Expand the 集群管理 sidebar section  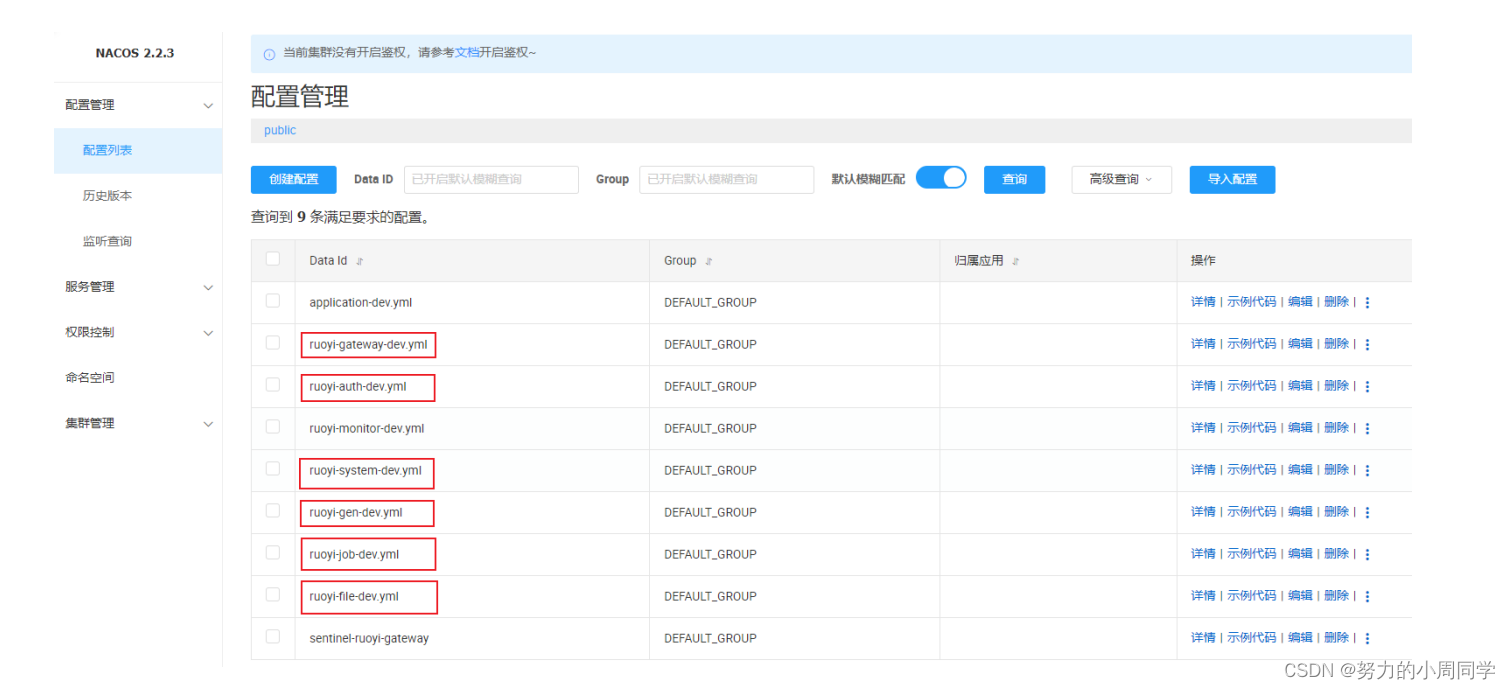click(208, 424)
